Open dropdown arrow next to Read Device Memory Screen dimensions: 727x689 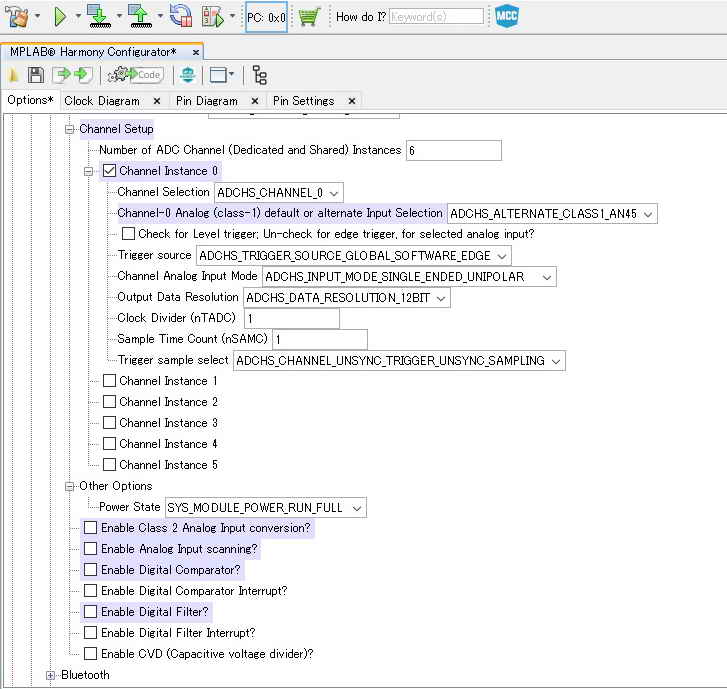click(160, 17)
